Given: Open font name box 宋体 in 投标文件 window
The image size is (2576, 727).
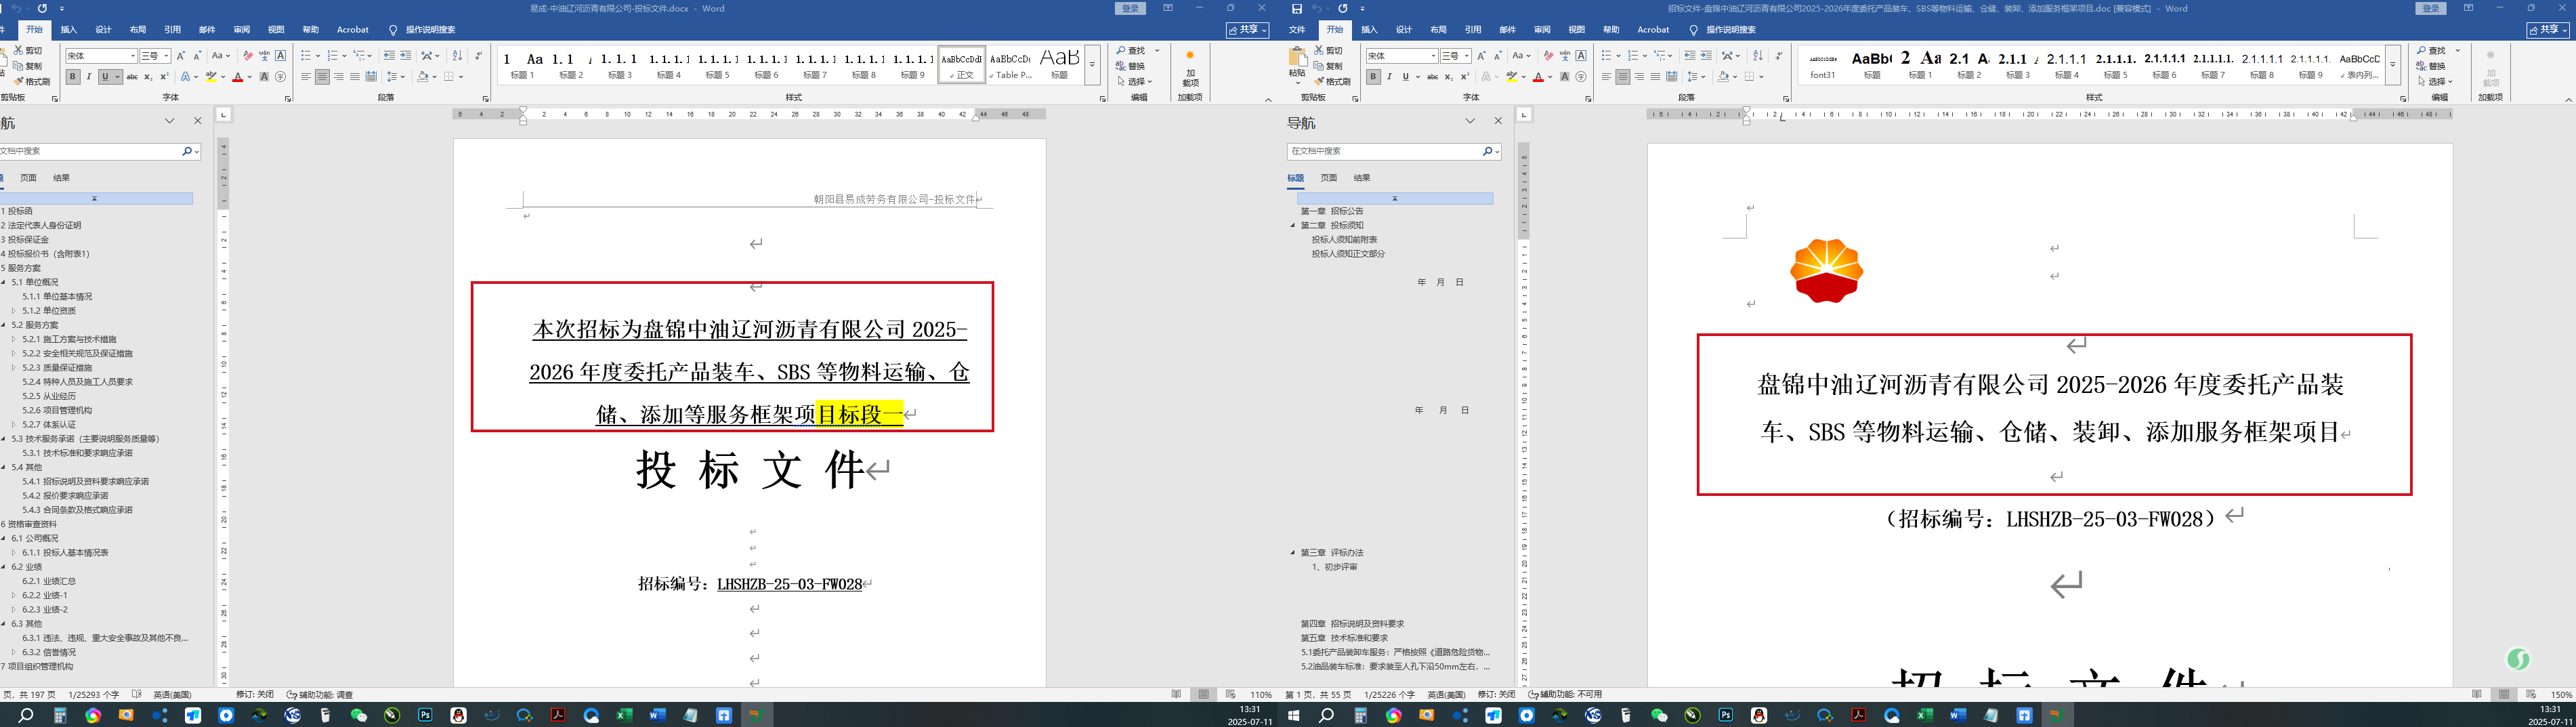Looking at the screenshot, I should [x=101, y=56].
